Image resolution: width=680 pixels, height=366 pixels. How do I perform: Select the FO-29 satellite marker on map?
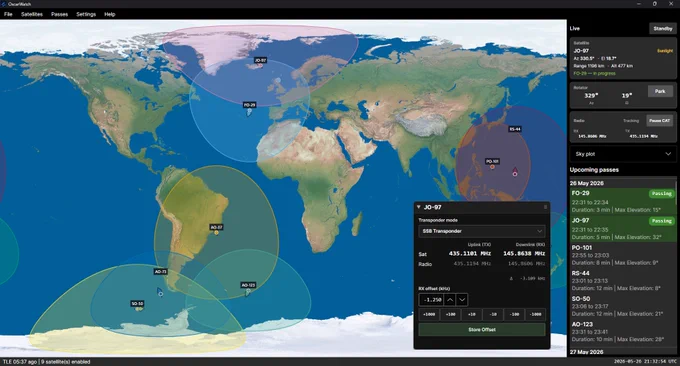pyautogui.click(x=249, y=112)
